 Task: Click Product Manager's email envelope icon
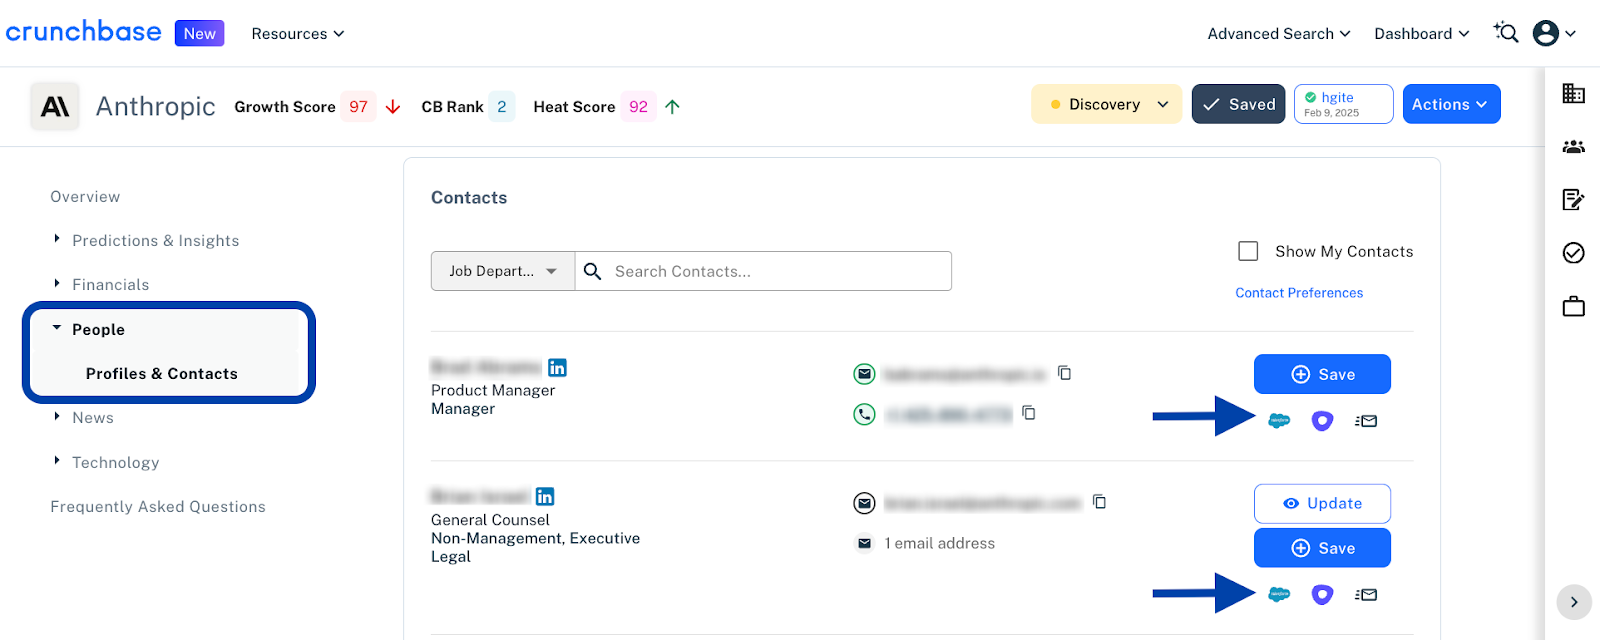(x=864, y=374)
